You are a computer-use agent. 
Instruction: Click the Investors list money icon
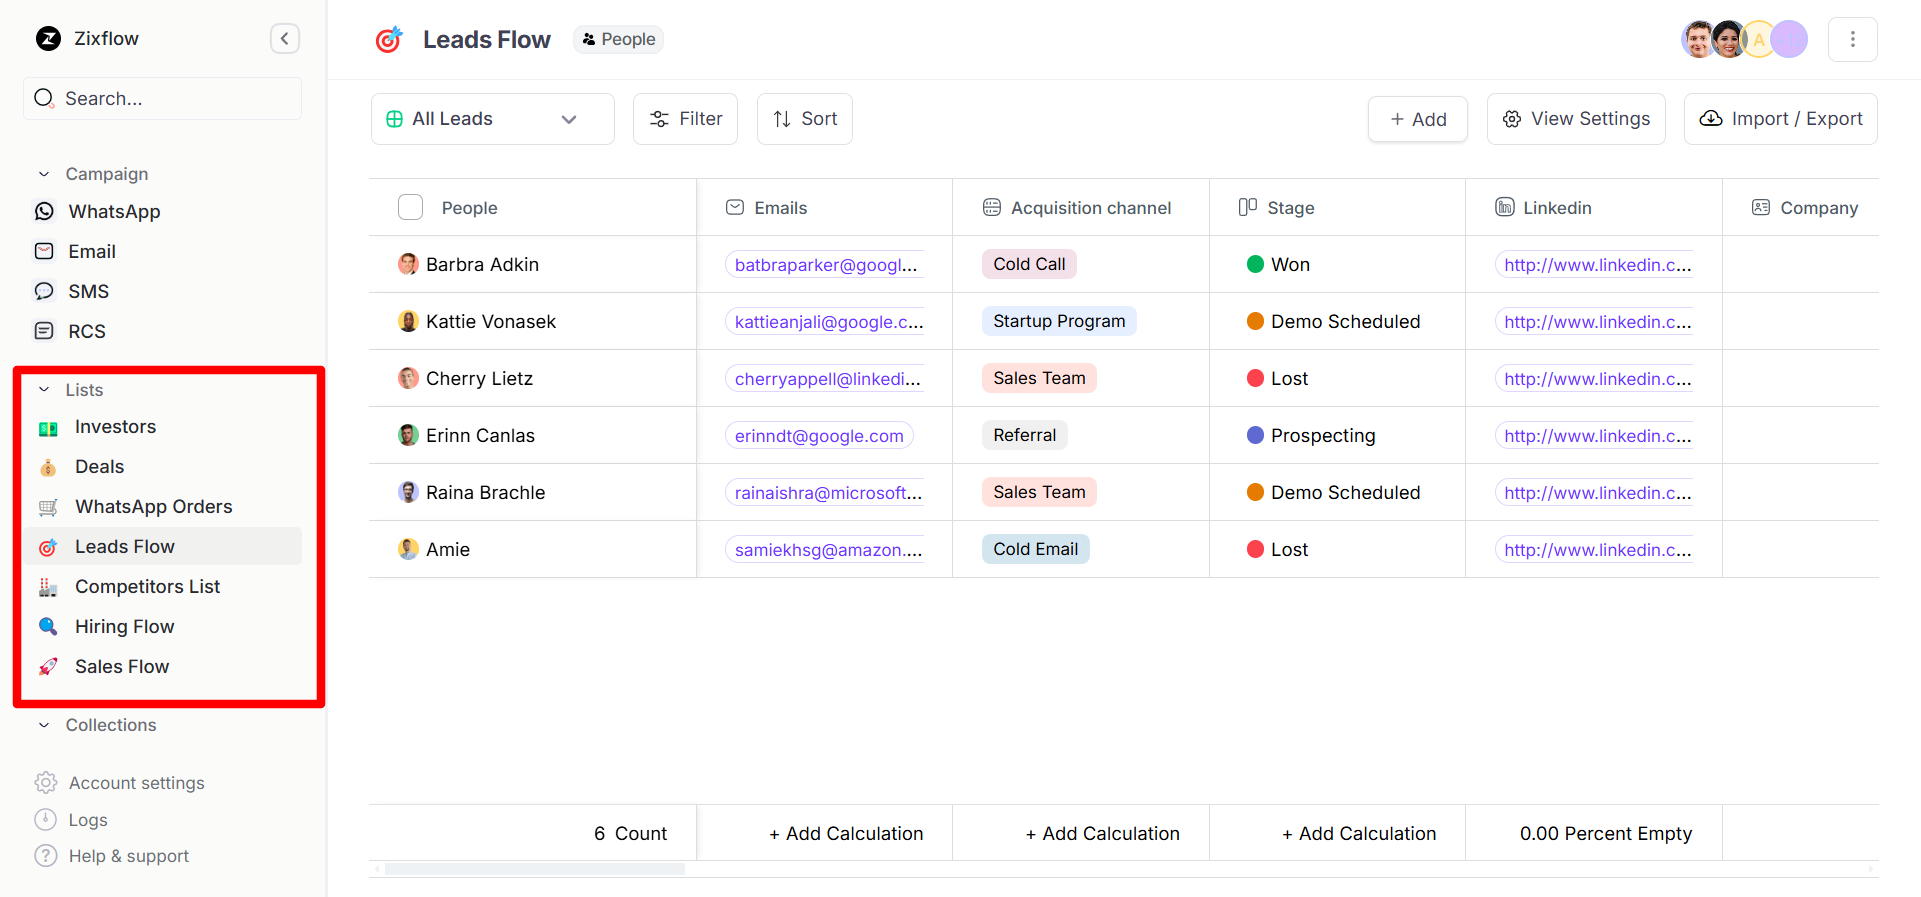click(x=48, y=428)
